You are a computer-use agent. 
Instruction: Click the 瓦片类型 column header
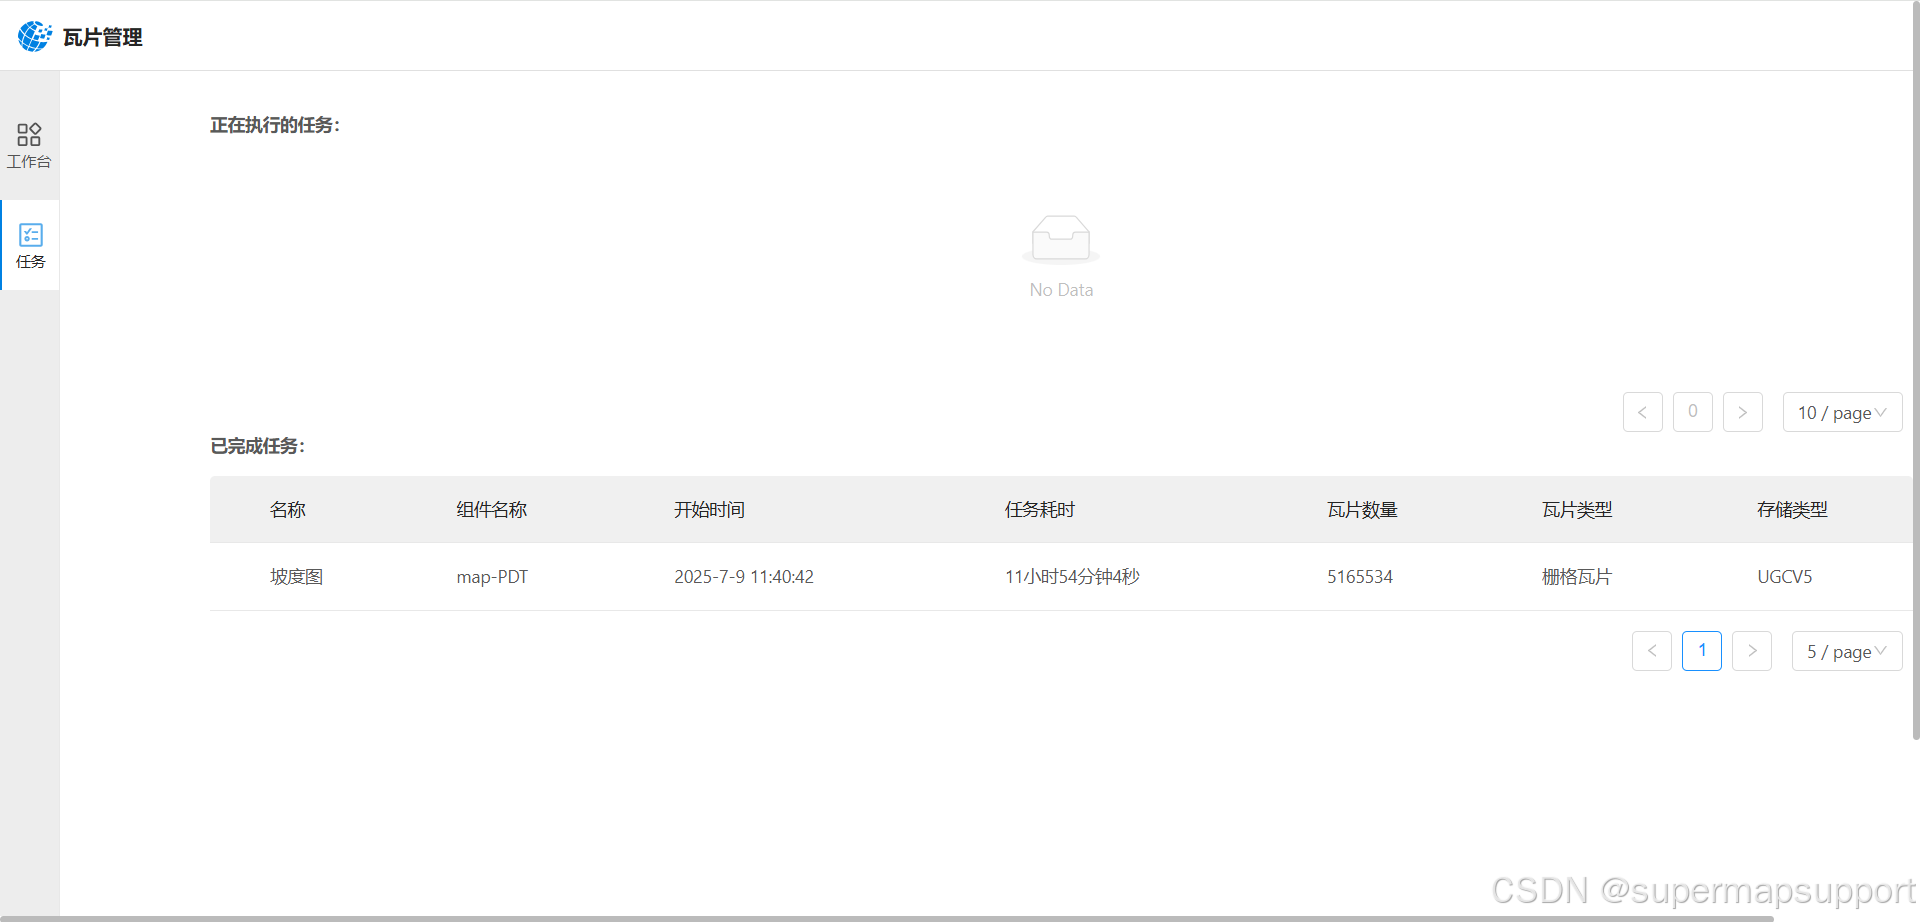click(1577, 510)
